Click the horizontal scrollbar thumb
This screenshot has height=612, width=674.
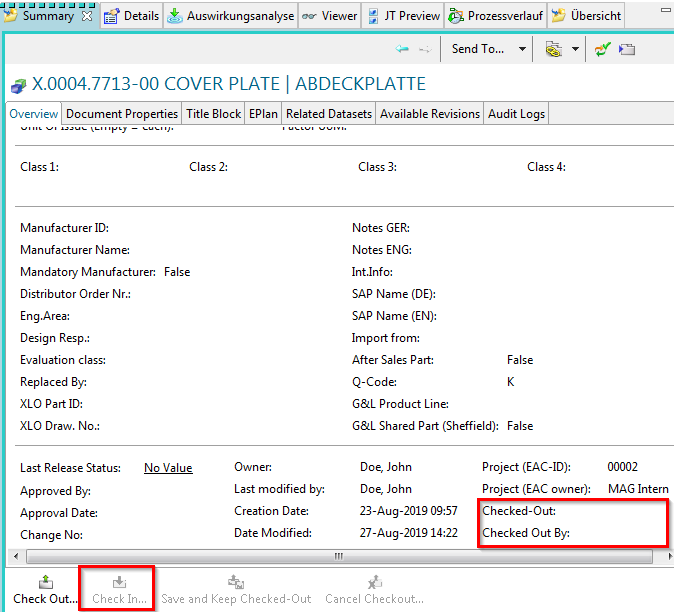(x=337, y=555)
